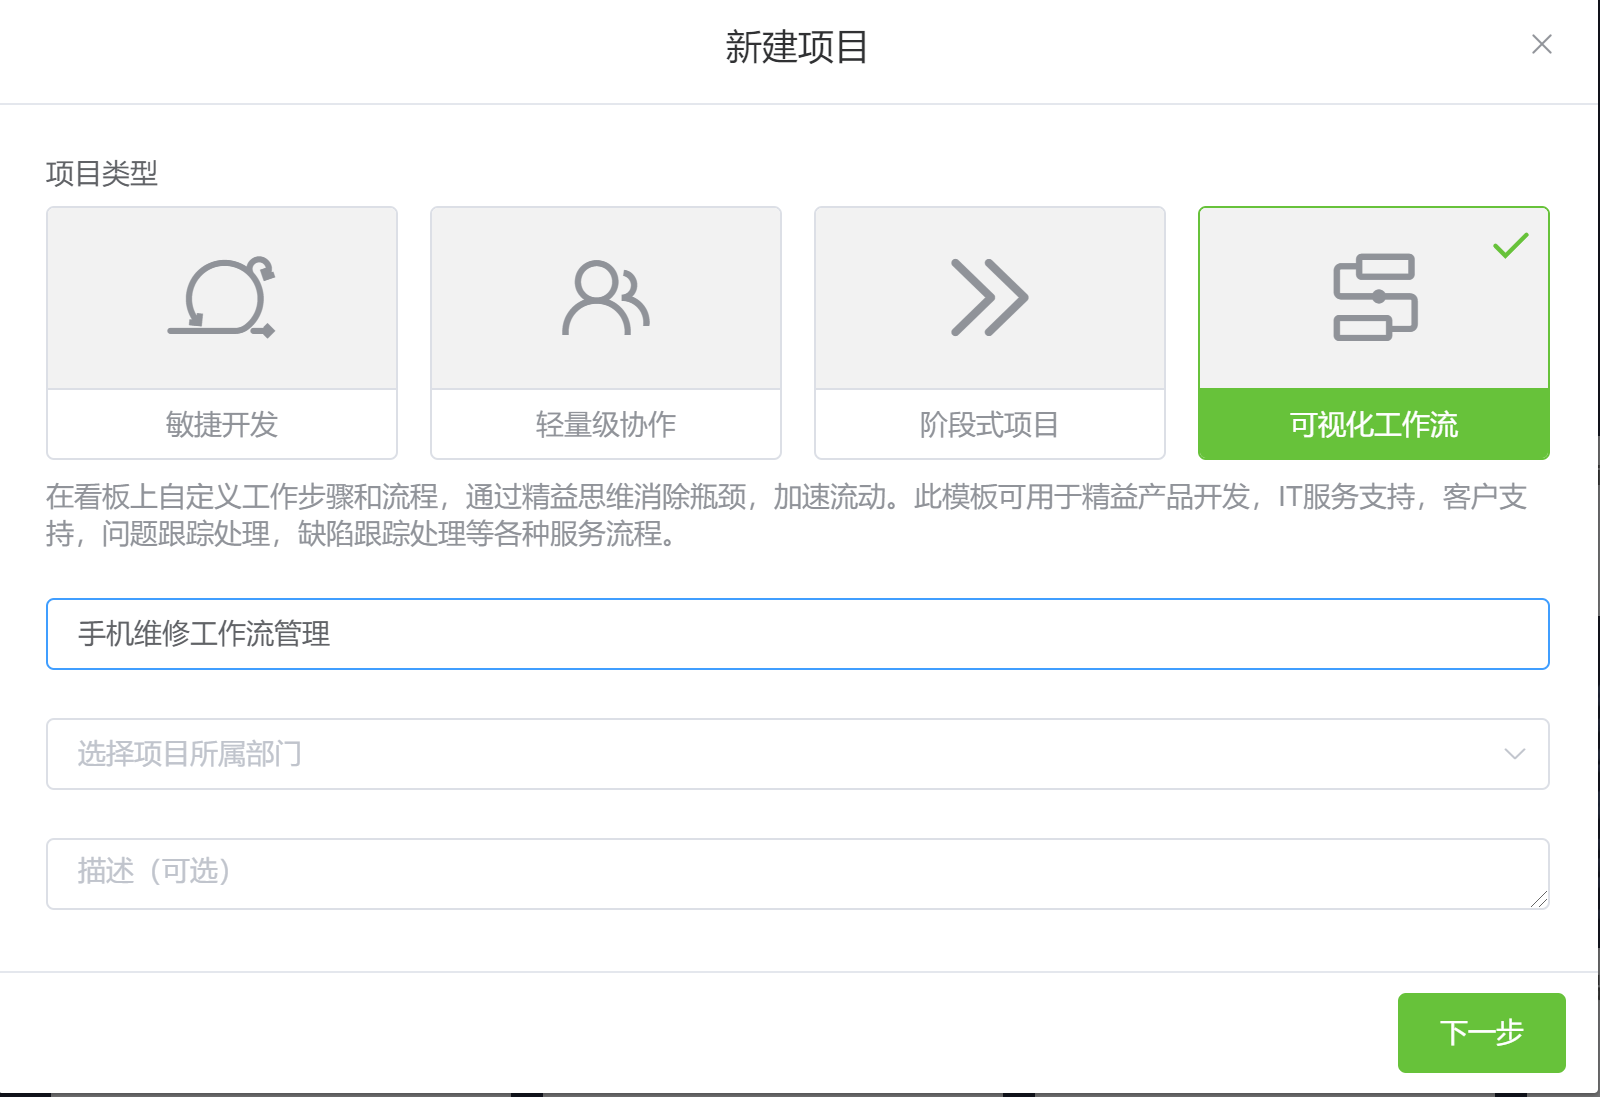Click the 项目类型 section heading
Viewport: 1600px width, 1097px height.
tap(102, 174)
